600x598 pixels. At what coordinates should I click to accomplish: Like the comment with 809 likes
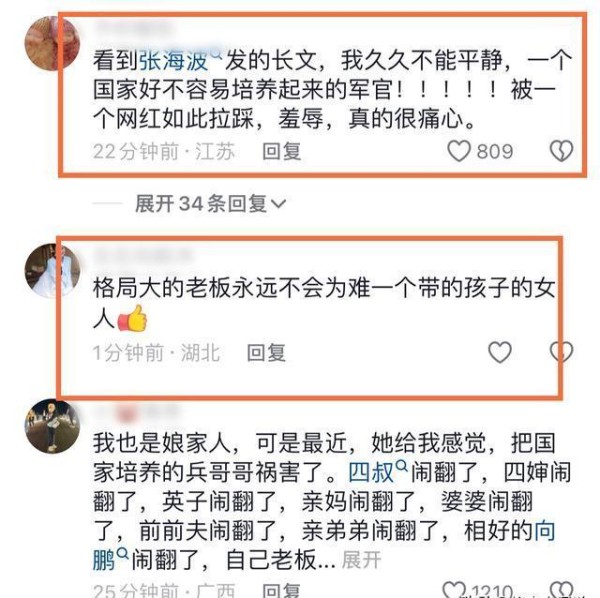pos(459,151)
